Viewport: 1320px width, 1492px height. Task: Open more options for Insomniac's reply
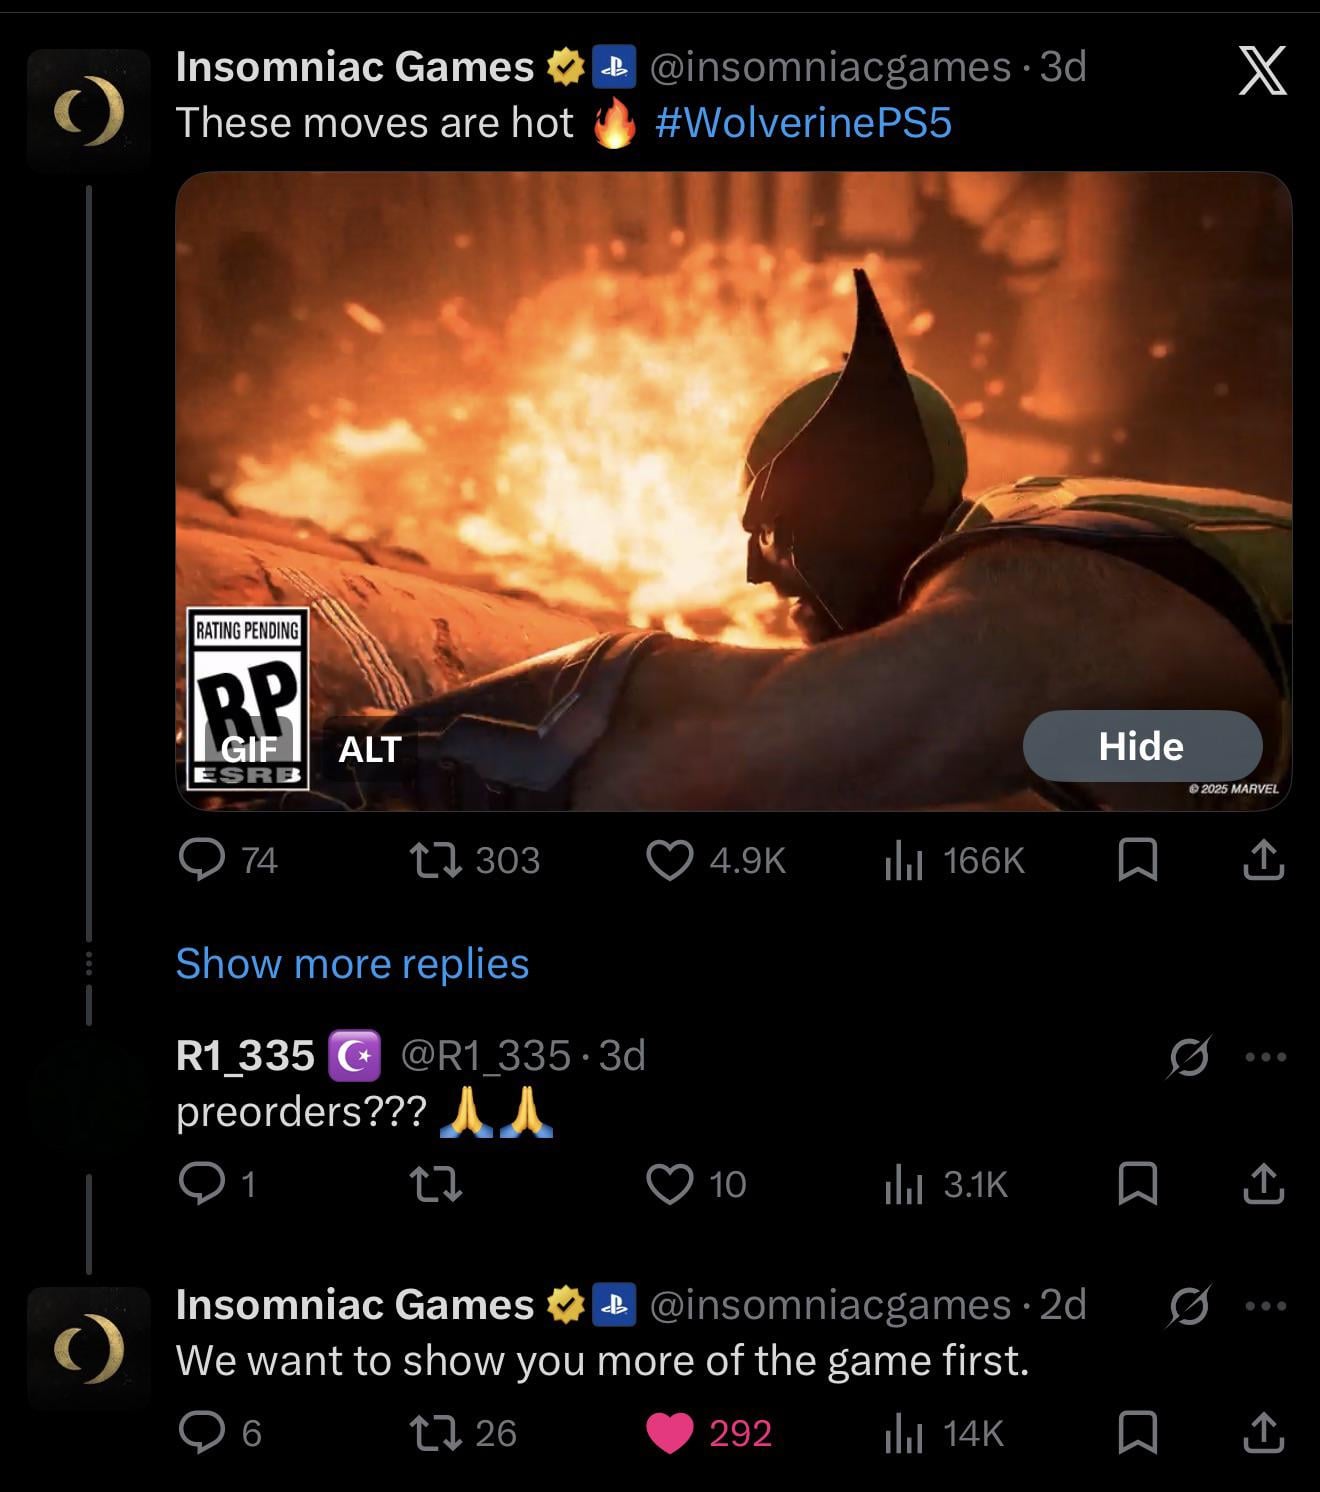(x=1266, y=1305)
